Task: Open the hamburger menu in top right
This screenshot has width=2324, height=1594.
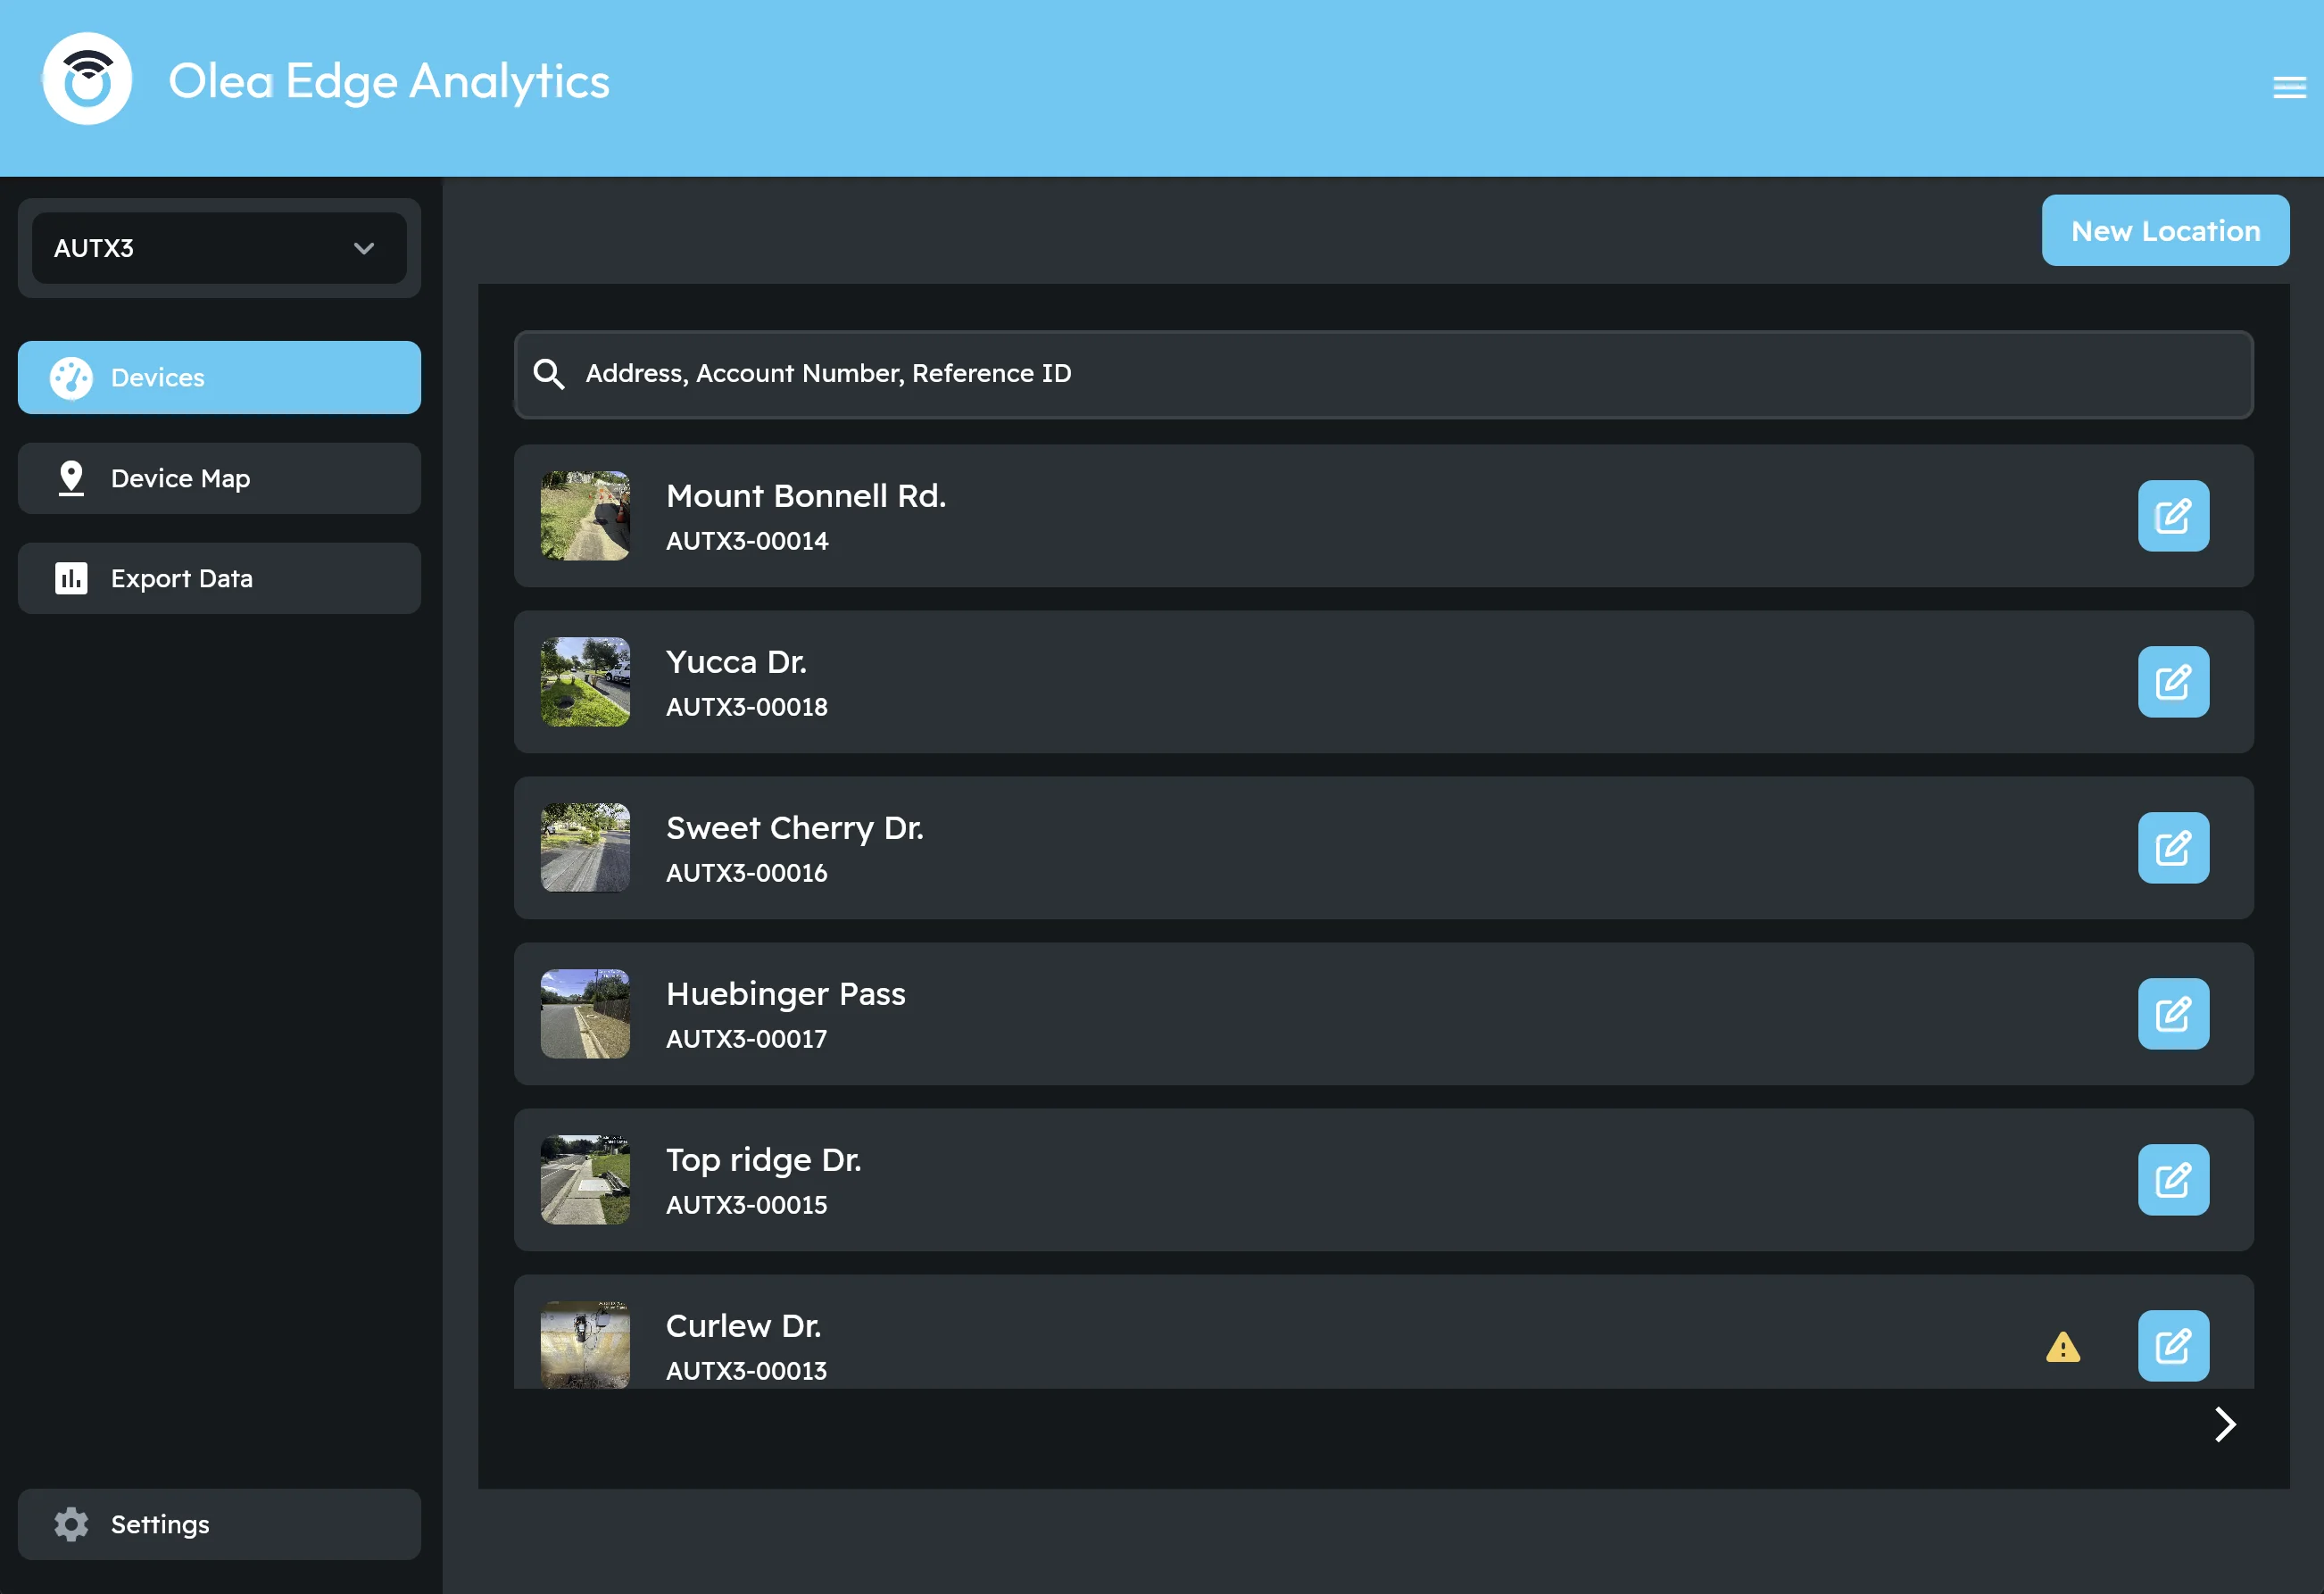Action: tap(2289, 87)
